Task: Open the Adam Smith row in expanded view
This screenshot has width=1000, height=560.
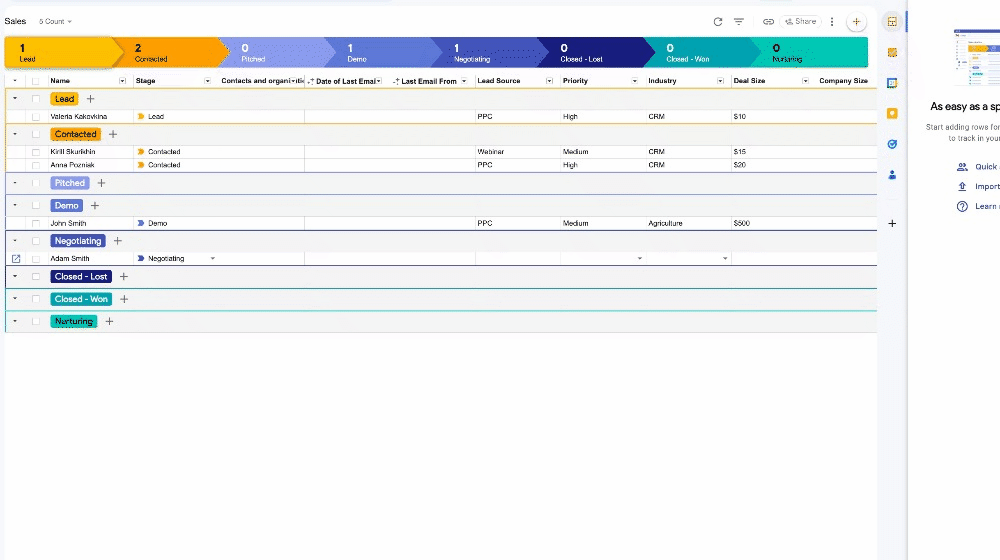Action: pyautogui.click(x=16, y=258)
